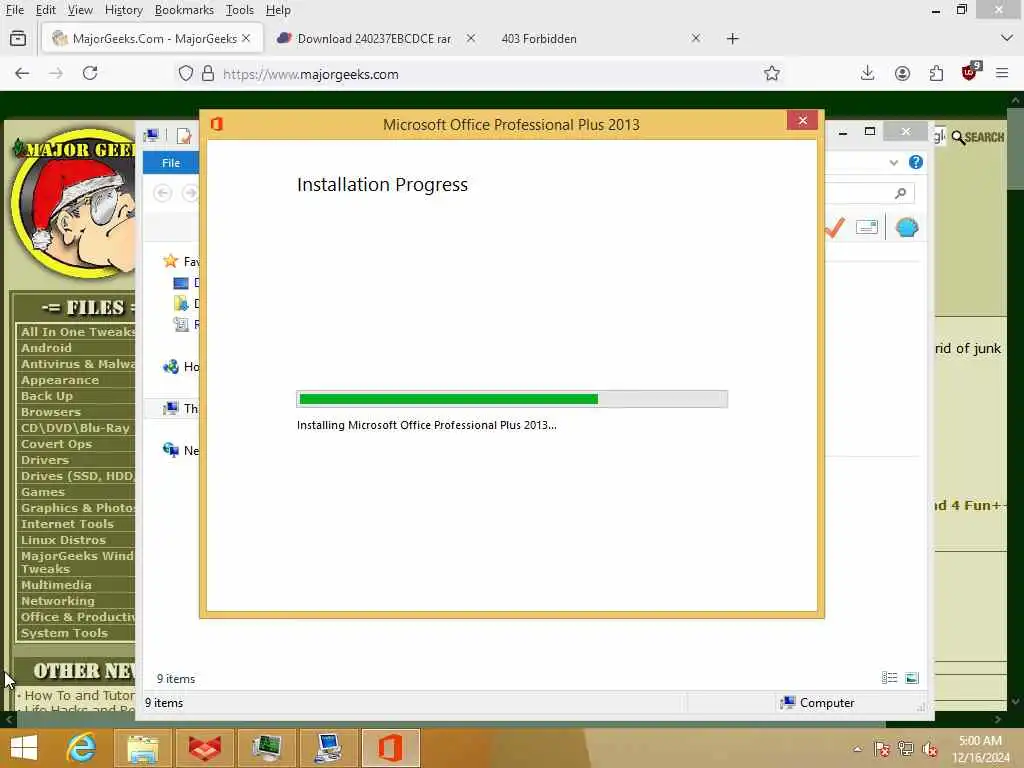Open the Internet Tools category link
The image size is (1024, 768).
(x=67, y=524)
